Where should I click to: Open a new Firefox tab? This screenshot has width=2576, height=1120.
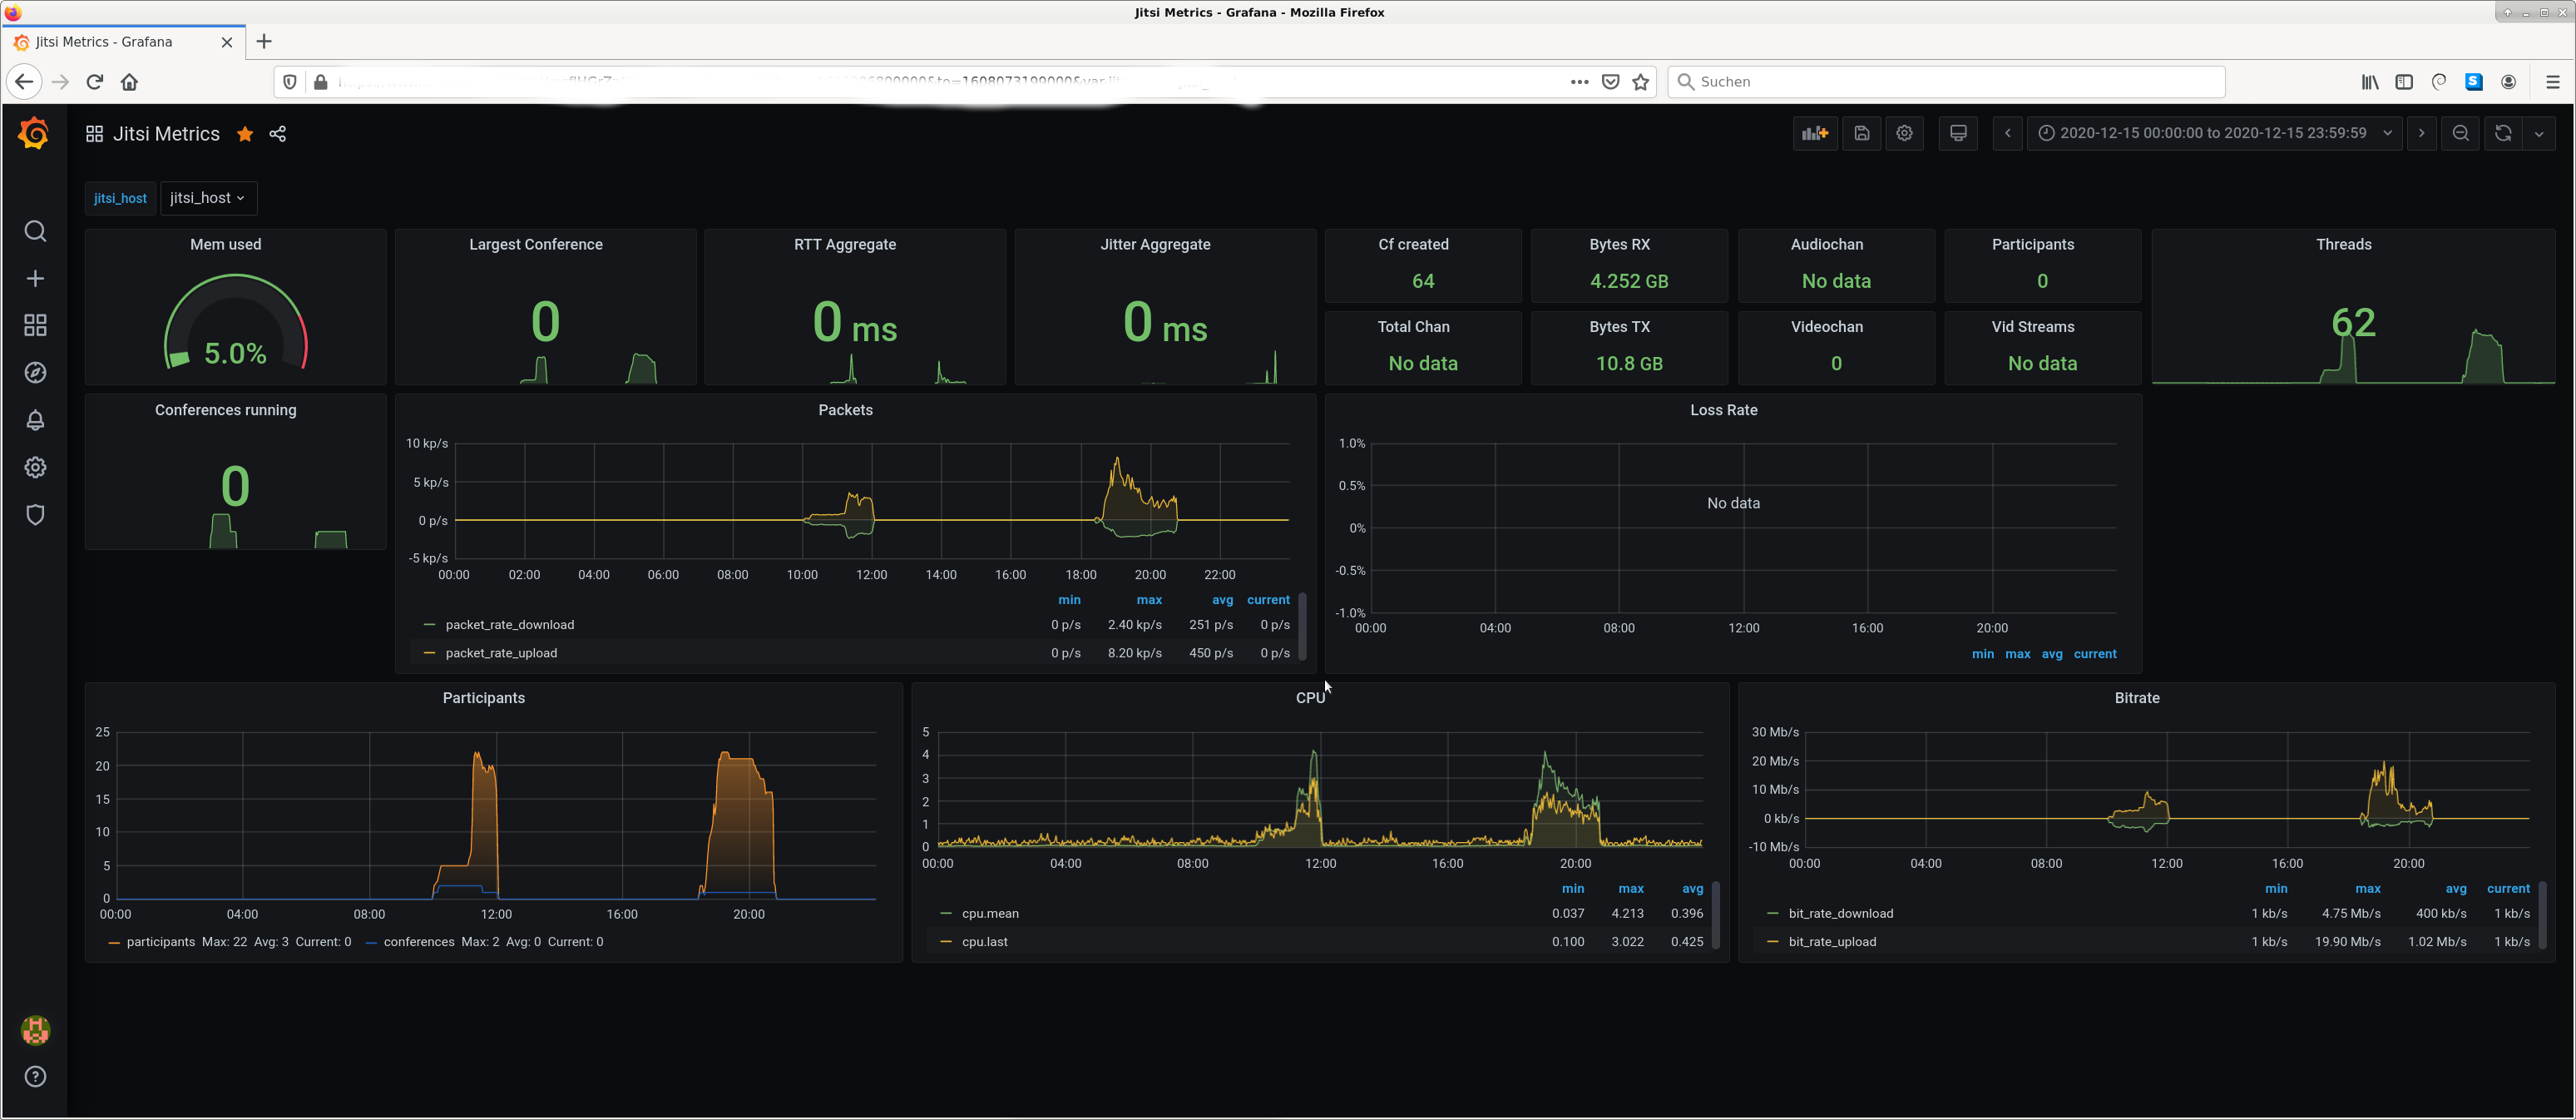[x=264, y=41]
